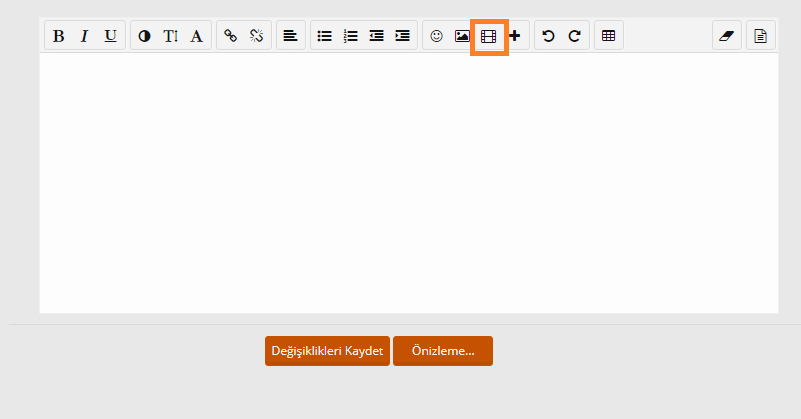801x419 pixels.
Task: Toggle bold formatting
Action: pyautogui.click(x=58, y=36)
